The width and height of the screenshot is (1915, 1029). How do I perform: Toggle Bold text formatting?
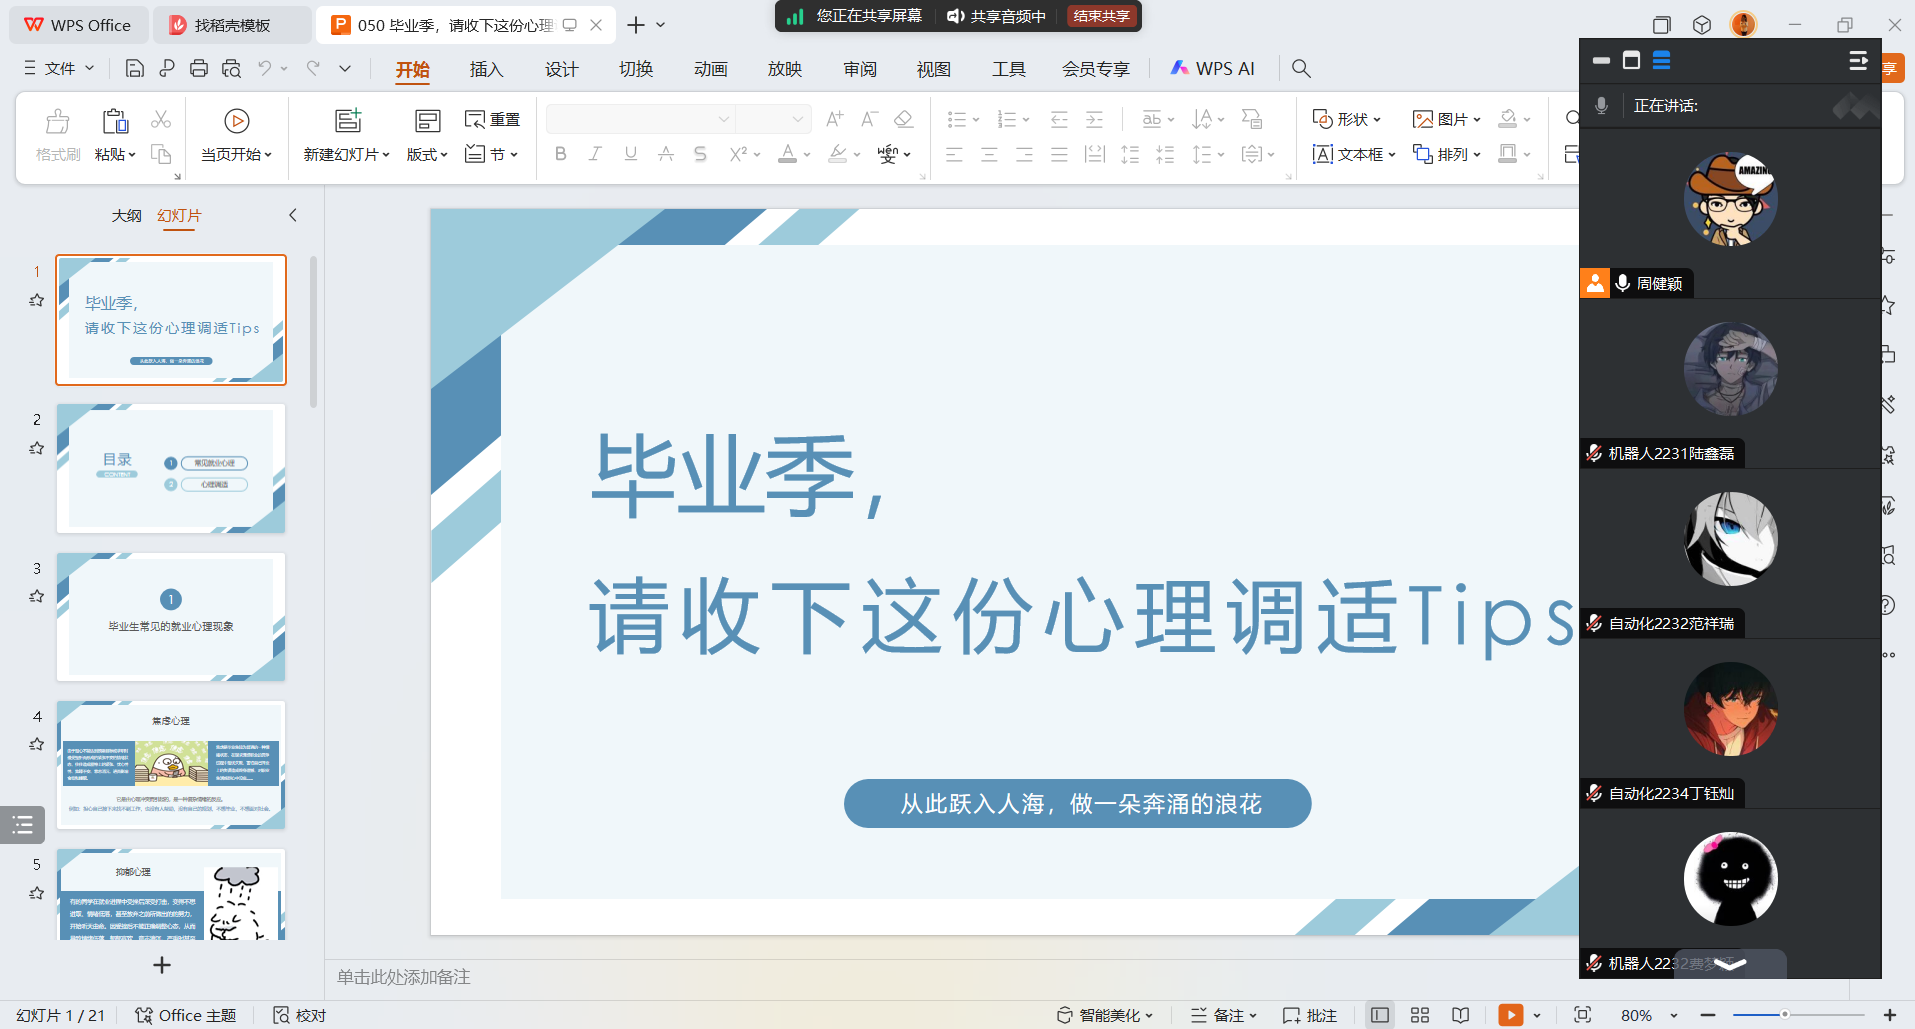click(560, 154)
